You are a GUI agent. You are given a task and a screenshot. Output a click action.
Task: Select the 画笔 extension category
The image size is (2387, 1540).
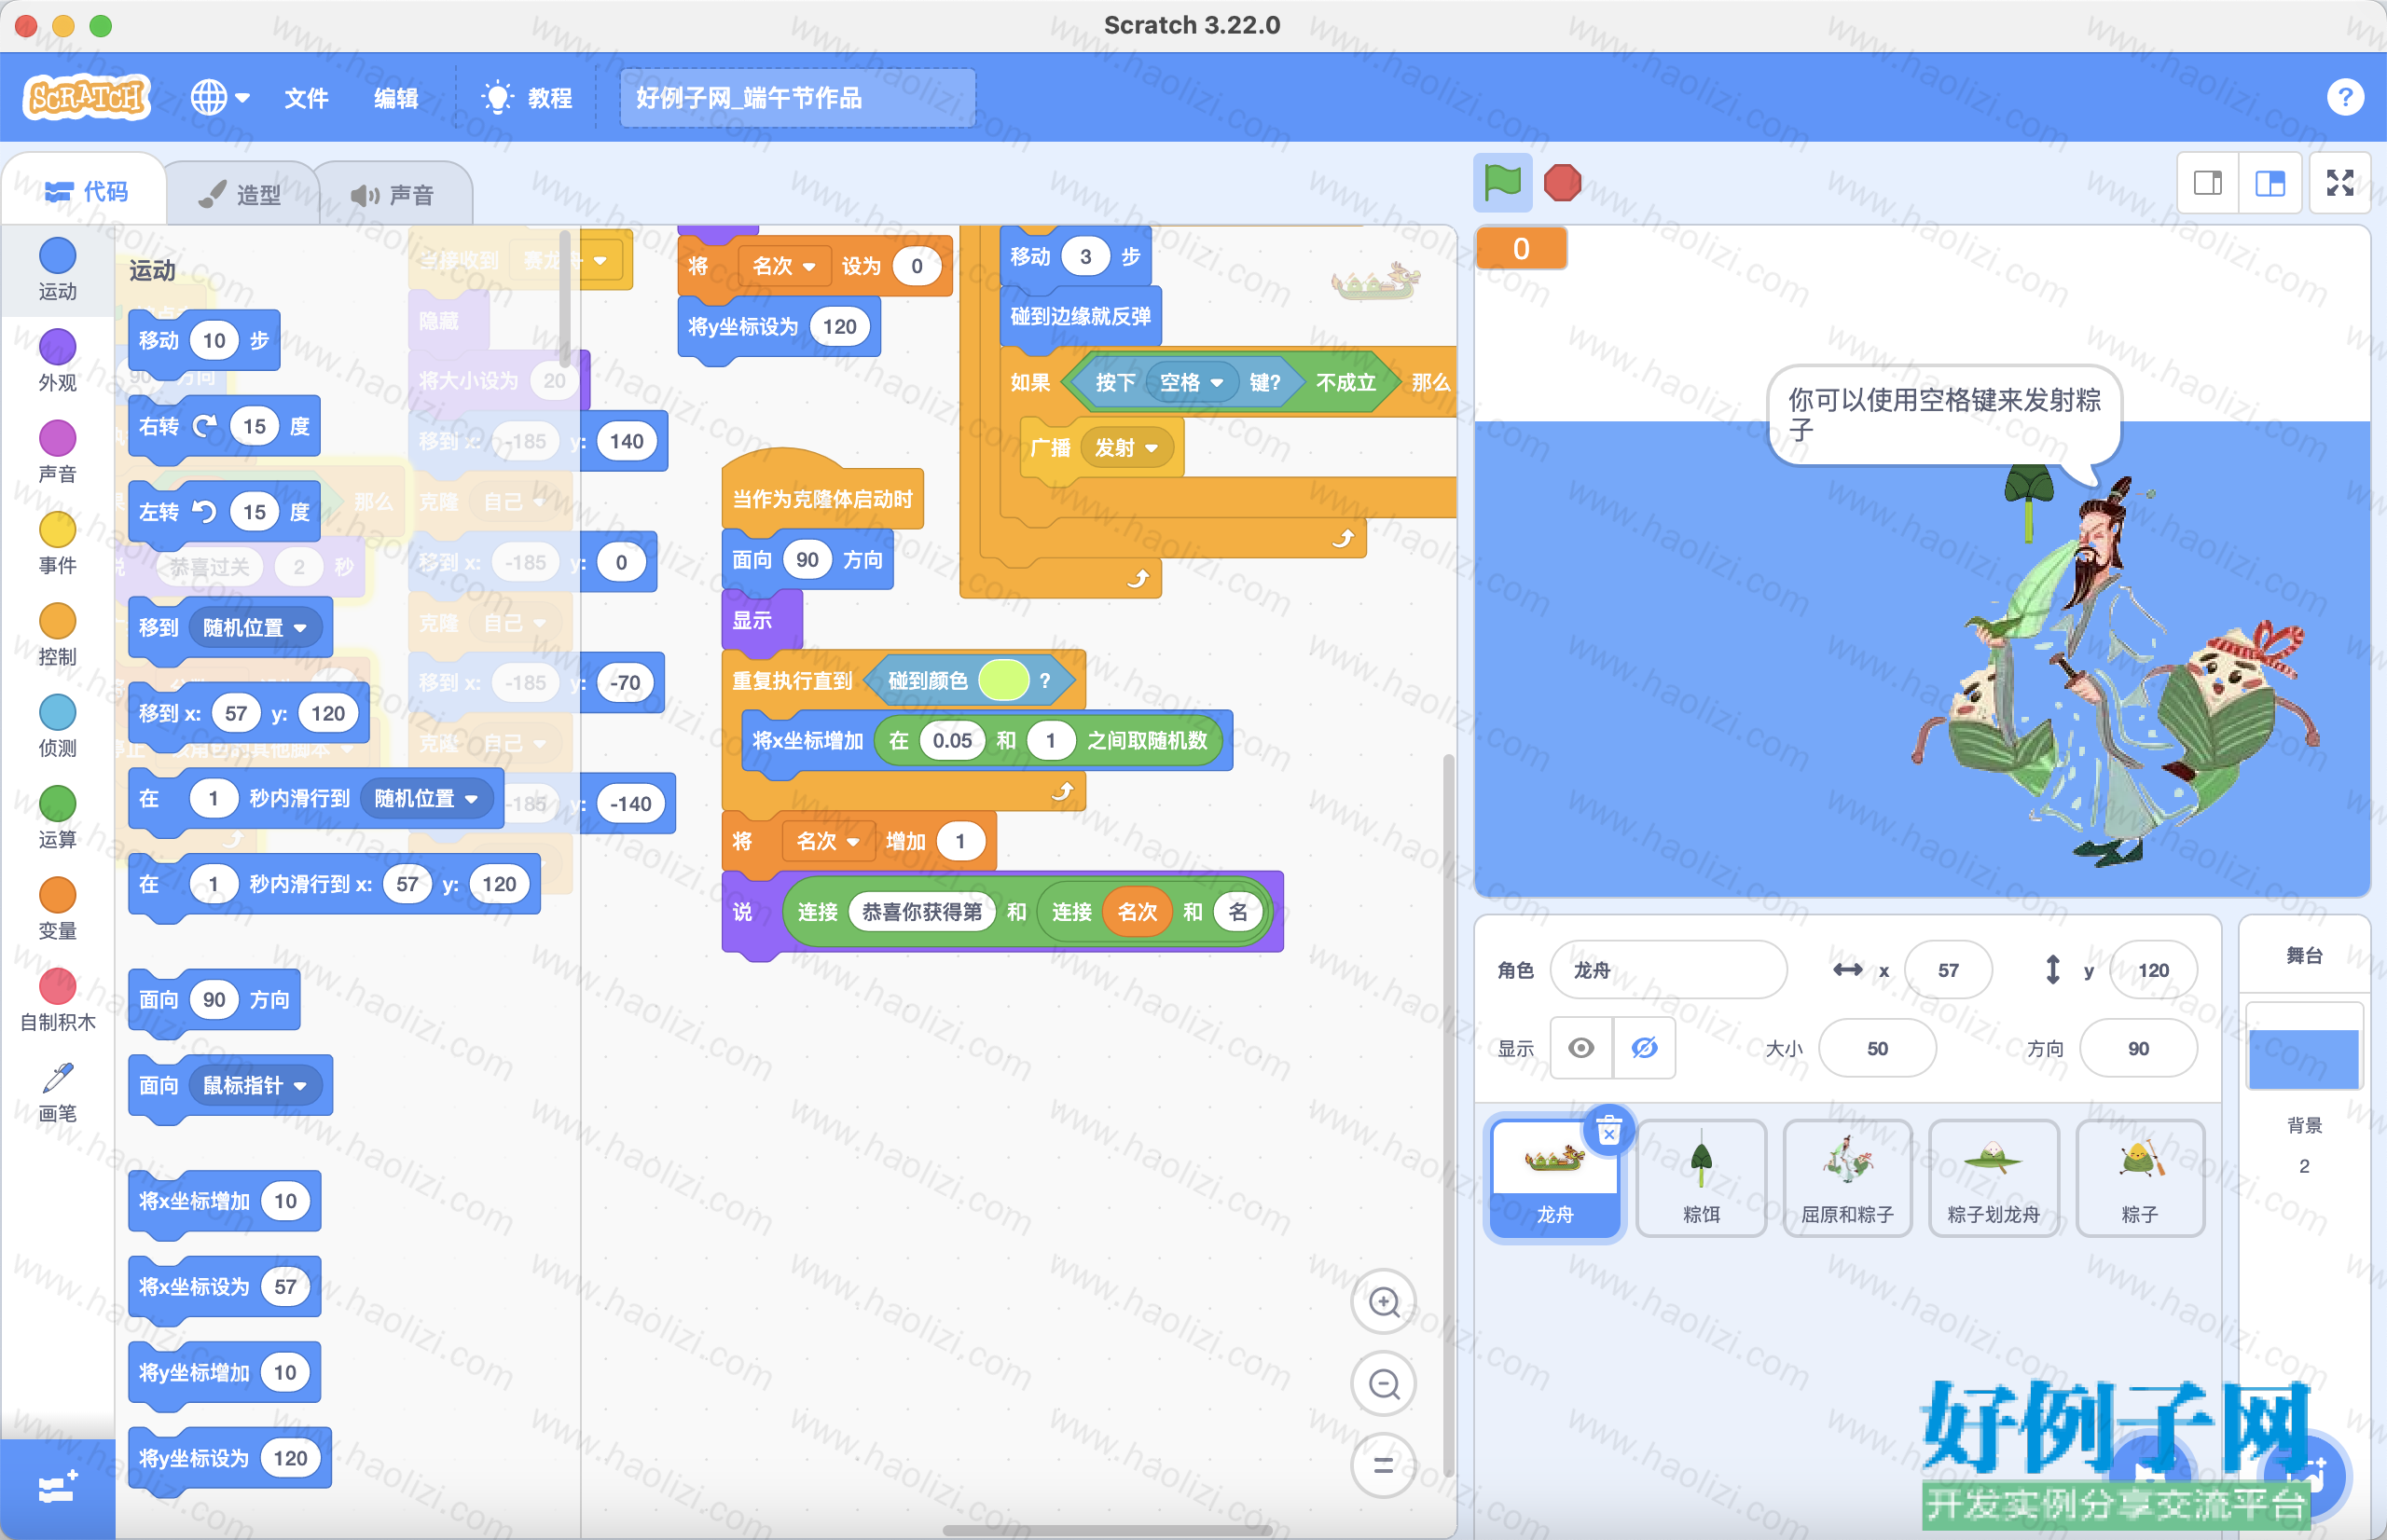[x=57, y=1092]
